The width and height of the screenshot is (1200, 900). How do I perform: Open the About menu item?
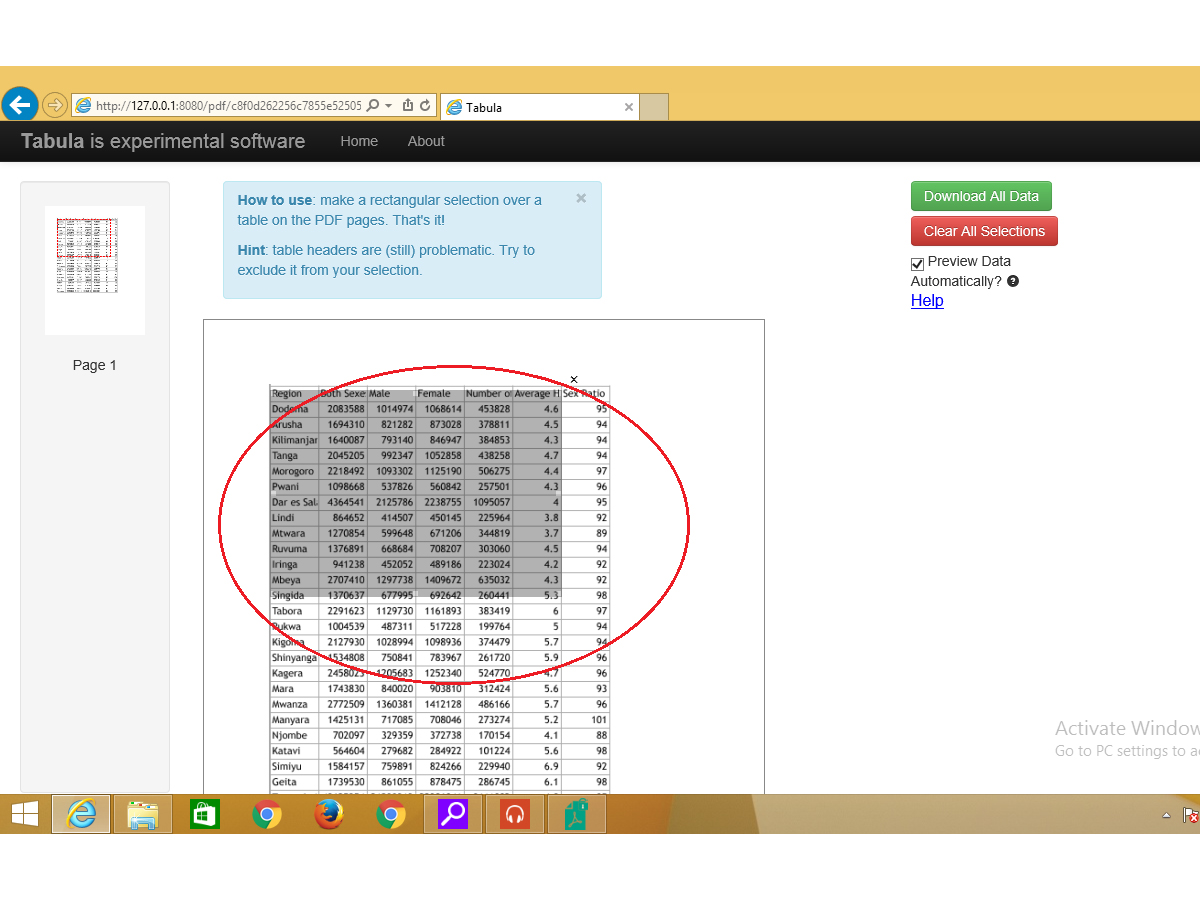[426, 141]
